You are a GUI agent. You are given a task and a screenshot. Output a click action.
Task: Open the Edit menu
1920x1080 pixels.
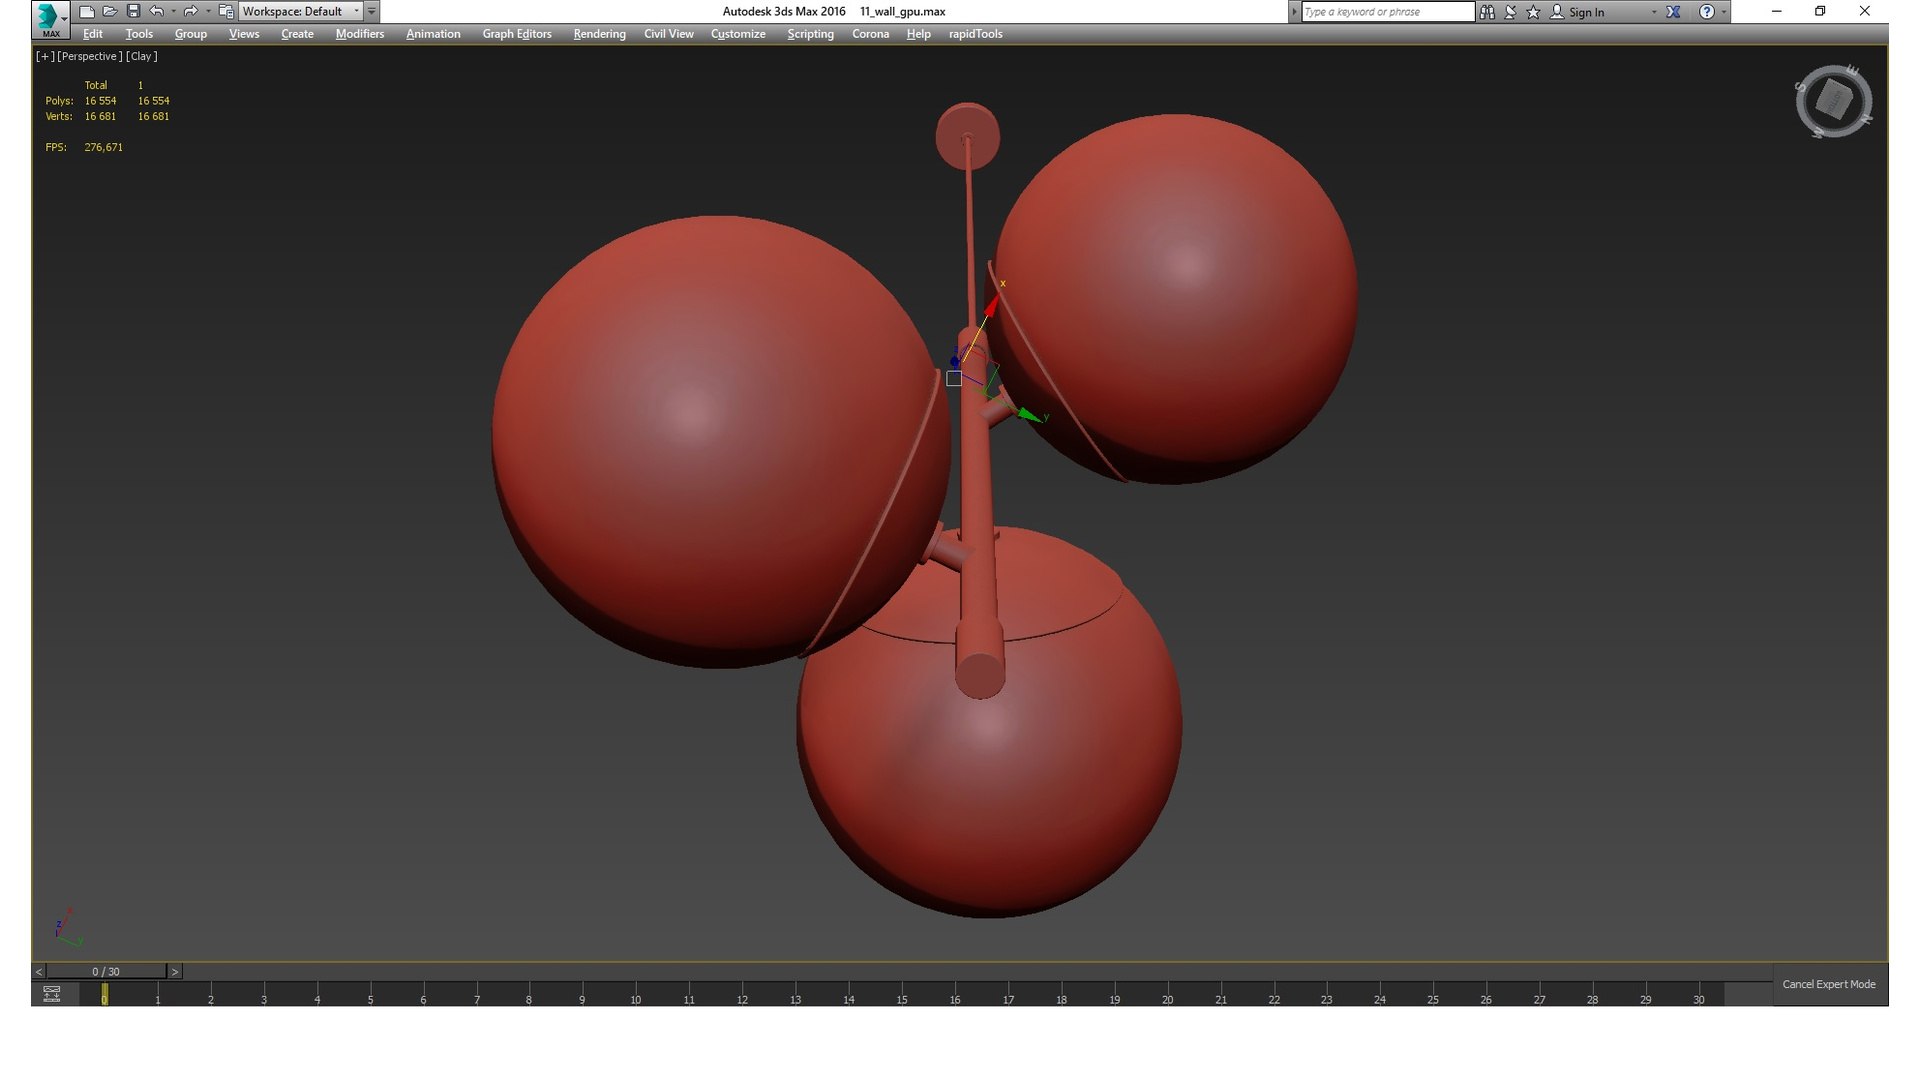click(93, 34)
